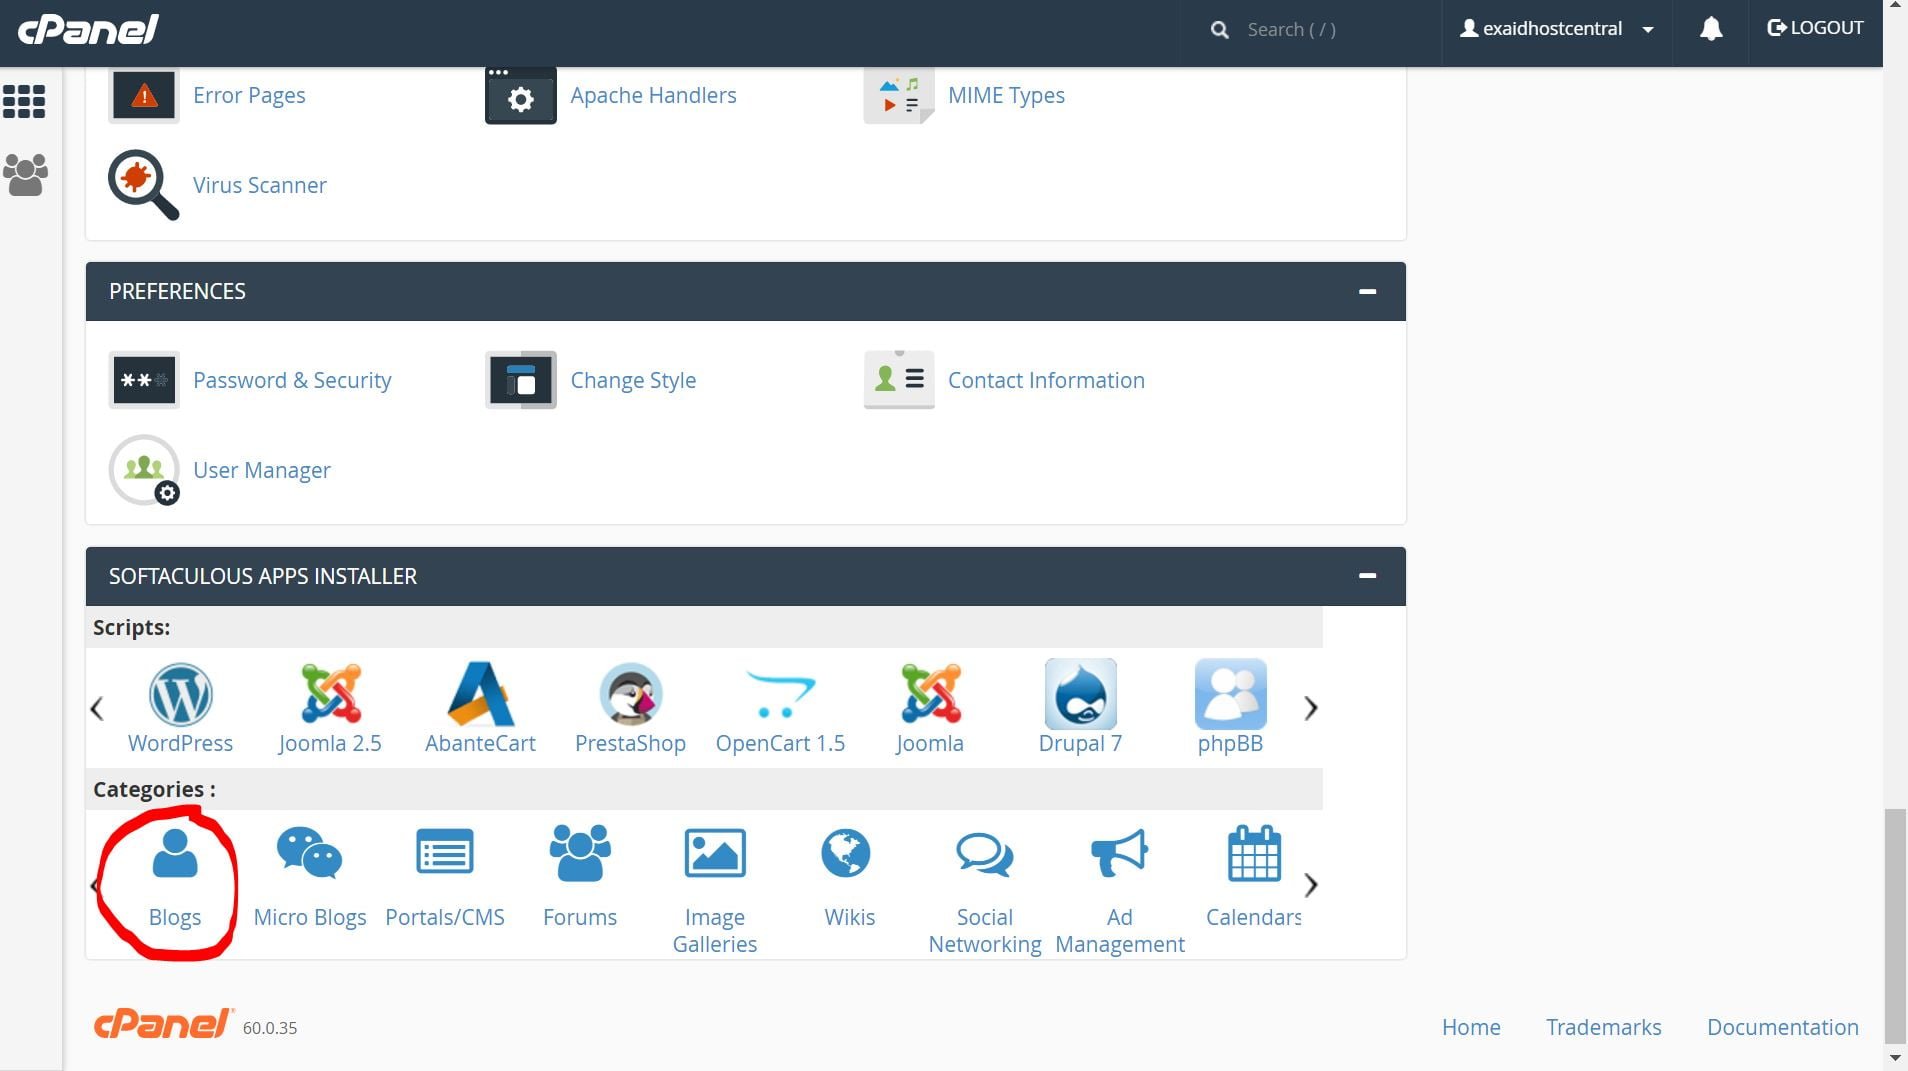
Task: Click the WordPress script icon
Action: click(x=180, y=694)
